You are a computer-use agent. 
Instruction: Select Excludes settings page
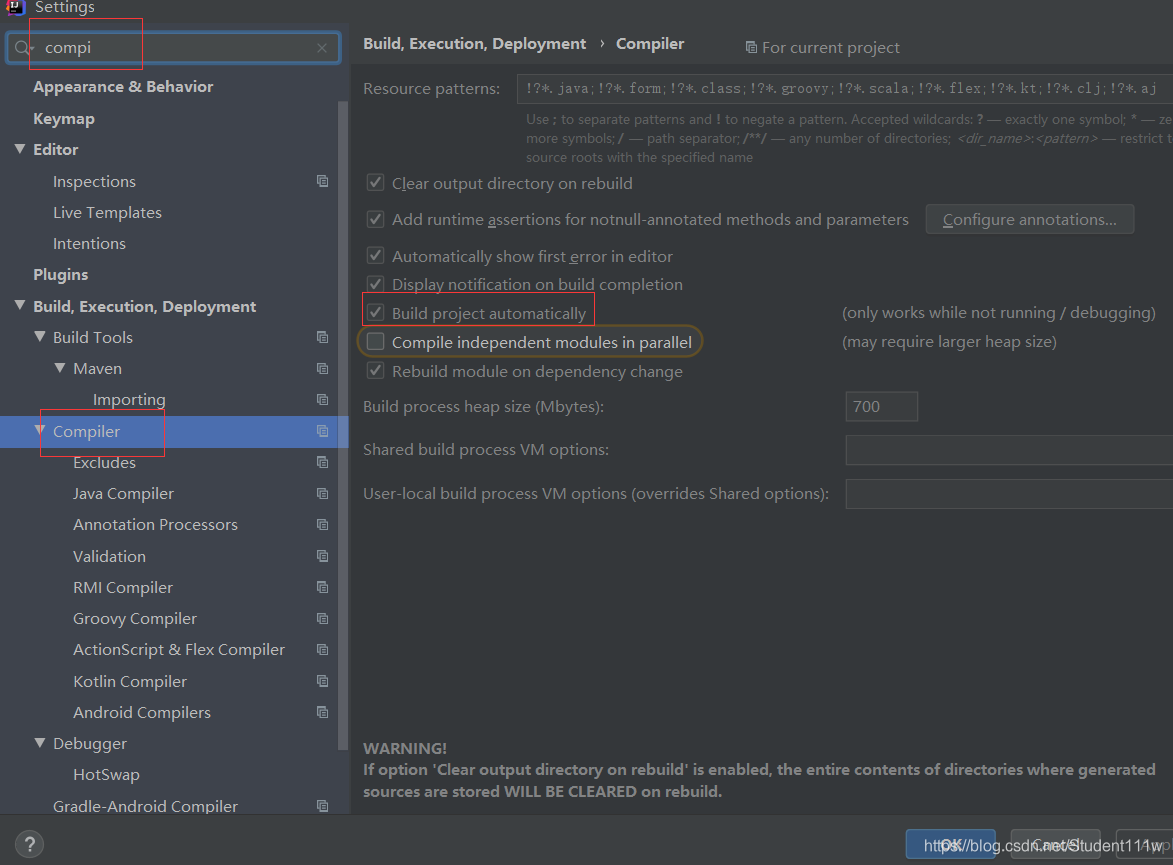[x=104, y=462]
